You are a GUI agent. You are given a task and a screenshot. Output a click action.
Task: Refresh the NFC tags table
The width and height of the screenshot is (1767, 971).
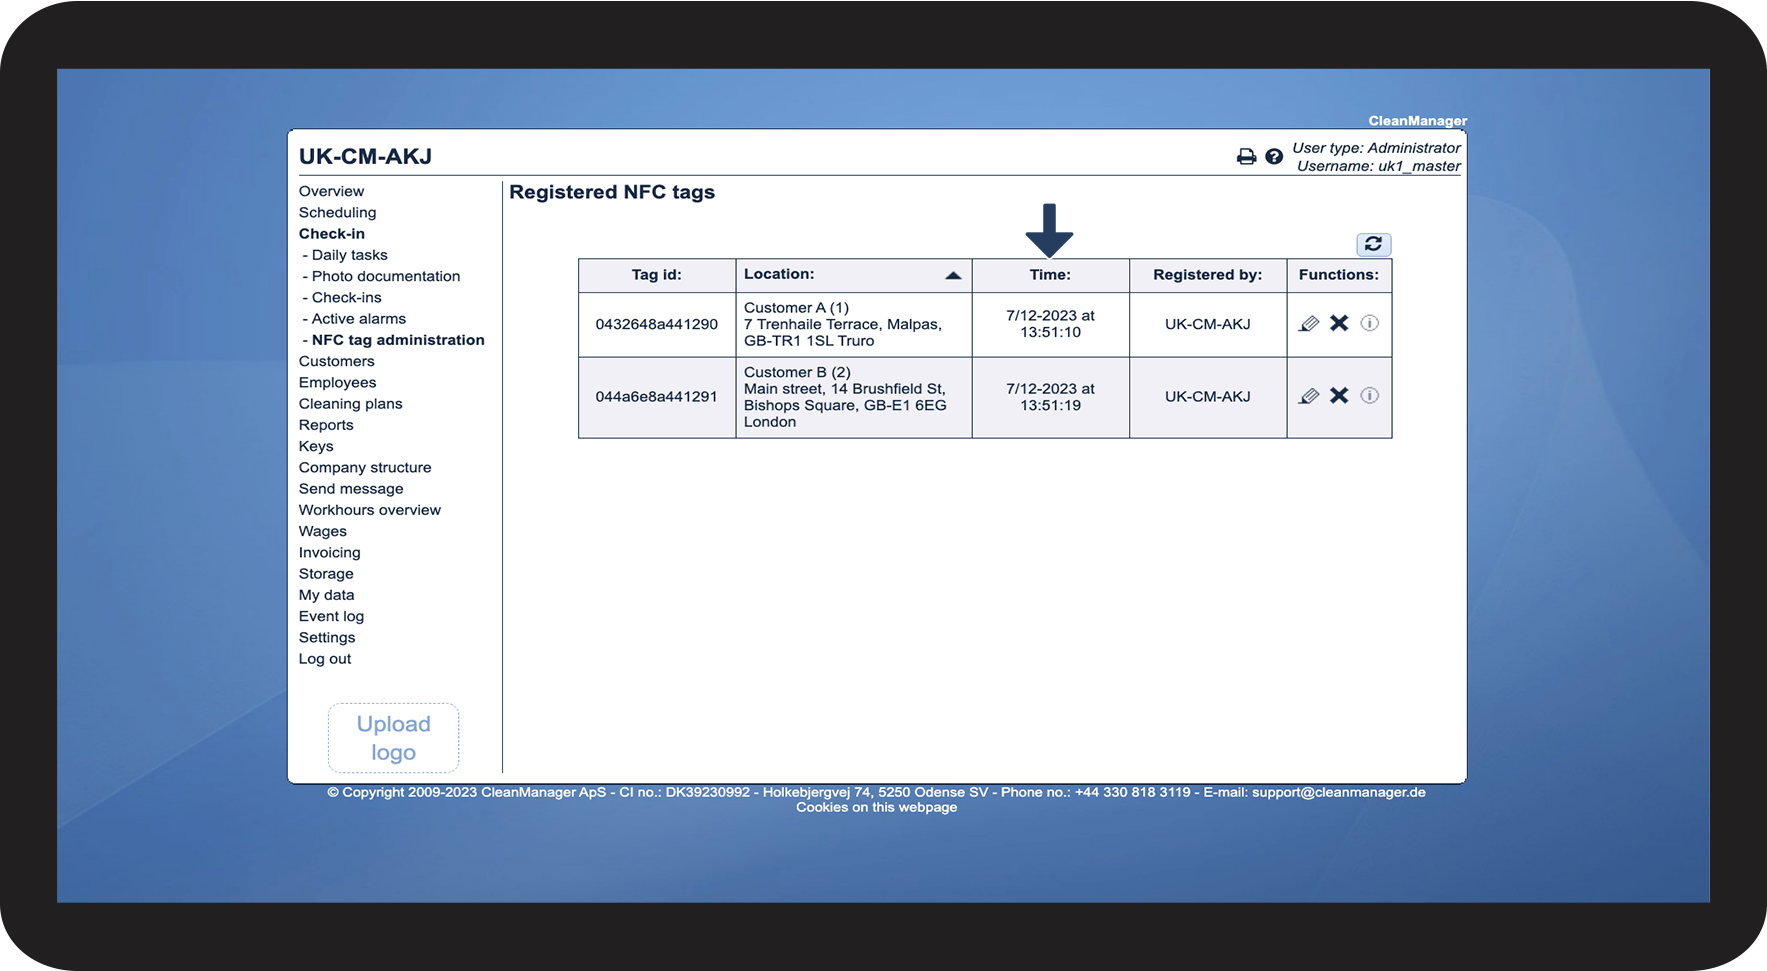1373,244
